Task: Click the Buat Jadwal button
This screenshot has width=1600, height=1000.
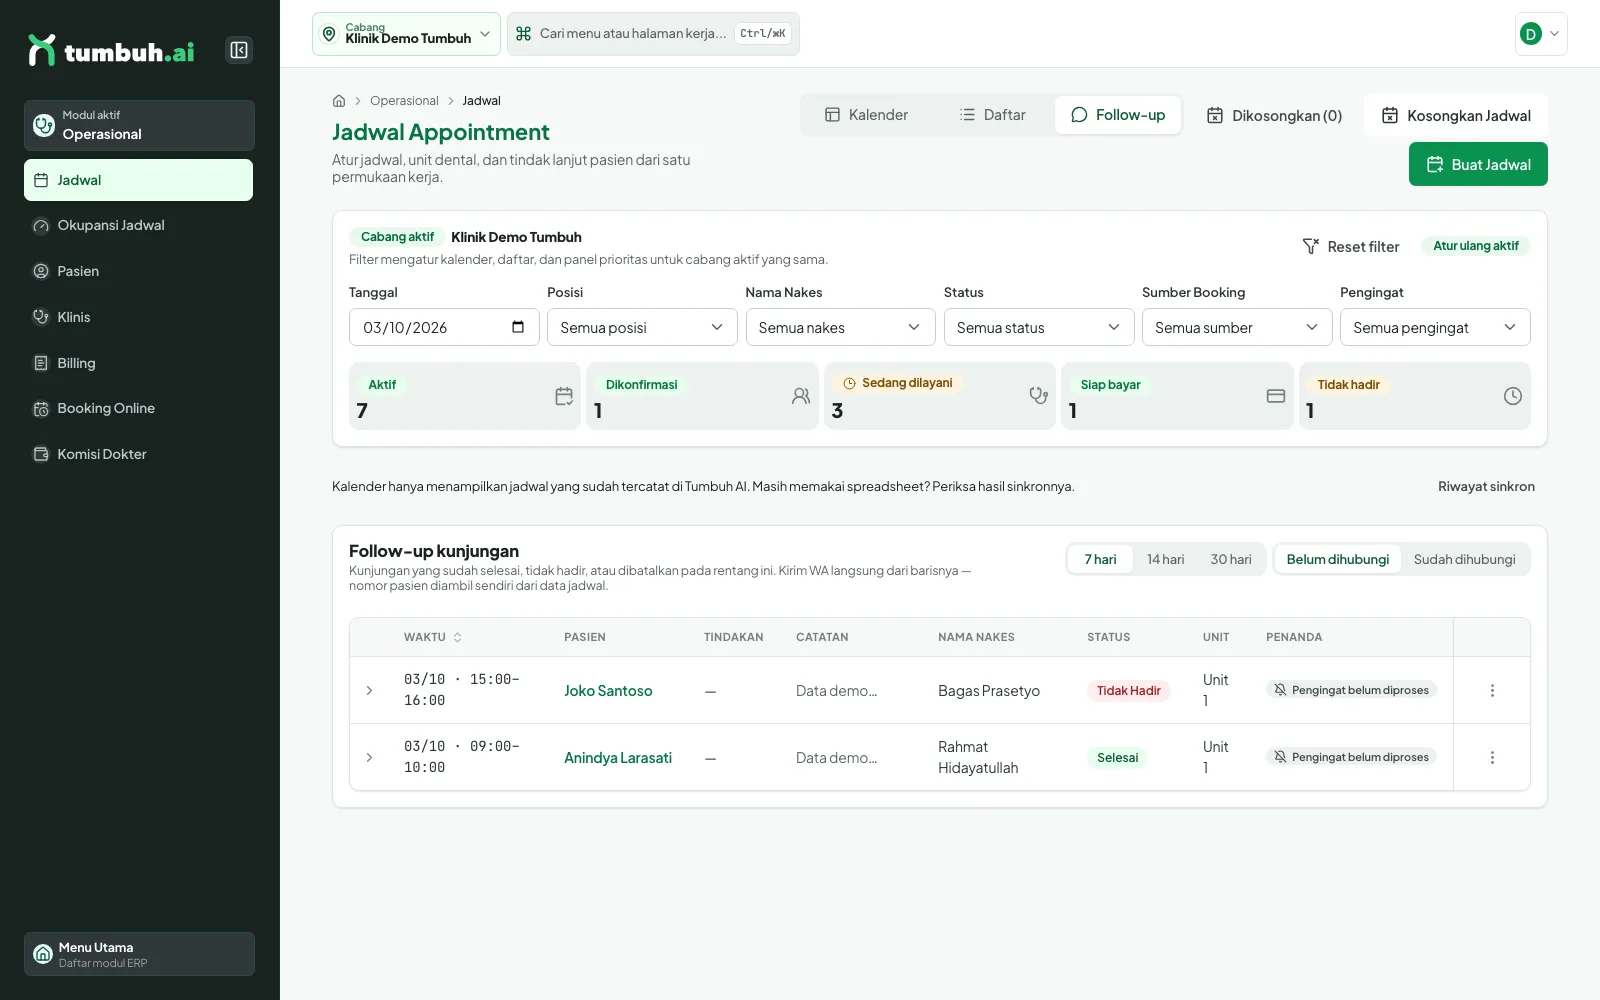Action: [x=1478, y=164]
